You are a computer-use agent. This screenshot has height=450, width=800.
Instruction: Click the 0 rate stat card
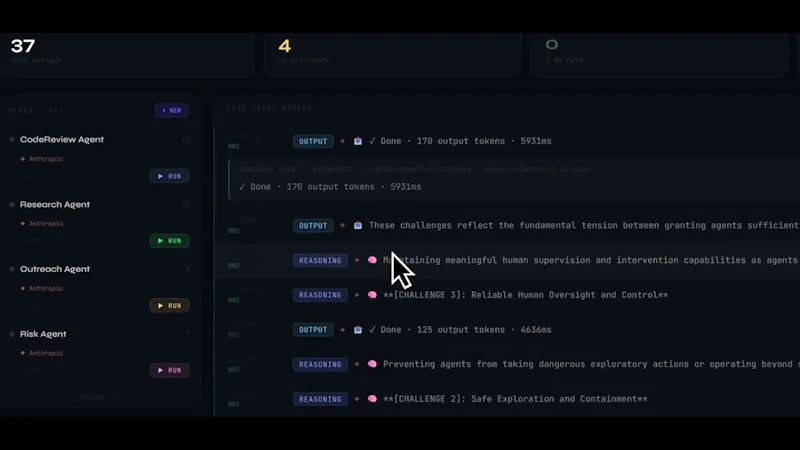click(659, 55)
